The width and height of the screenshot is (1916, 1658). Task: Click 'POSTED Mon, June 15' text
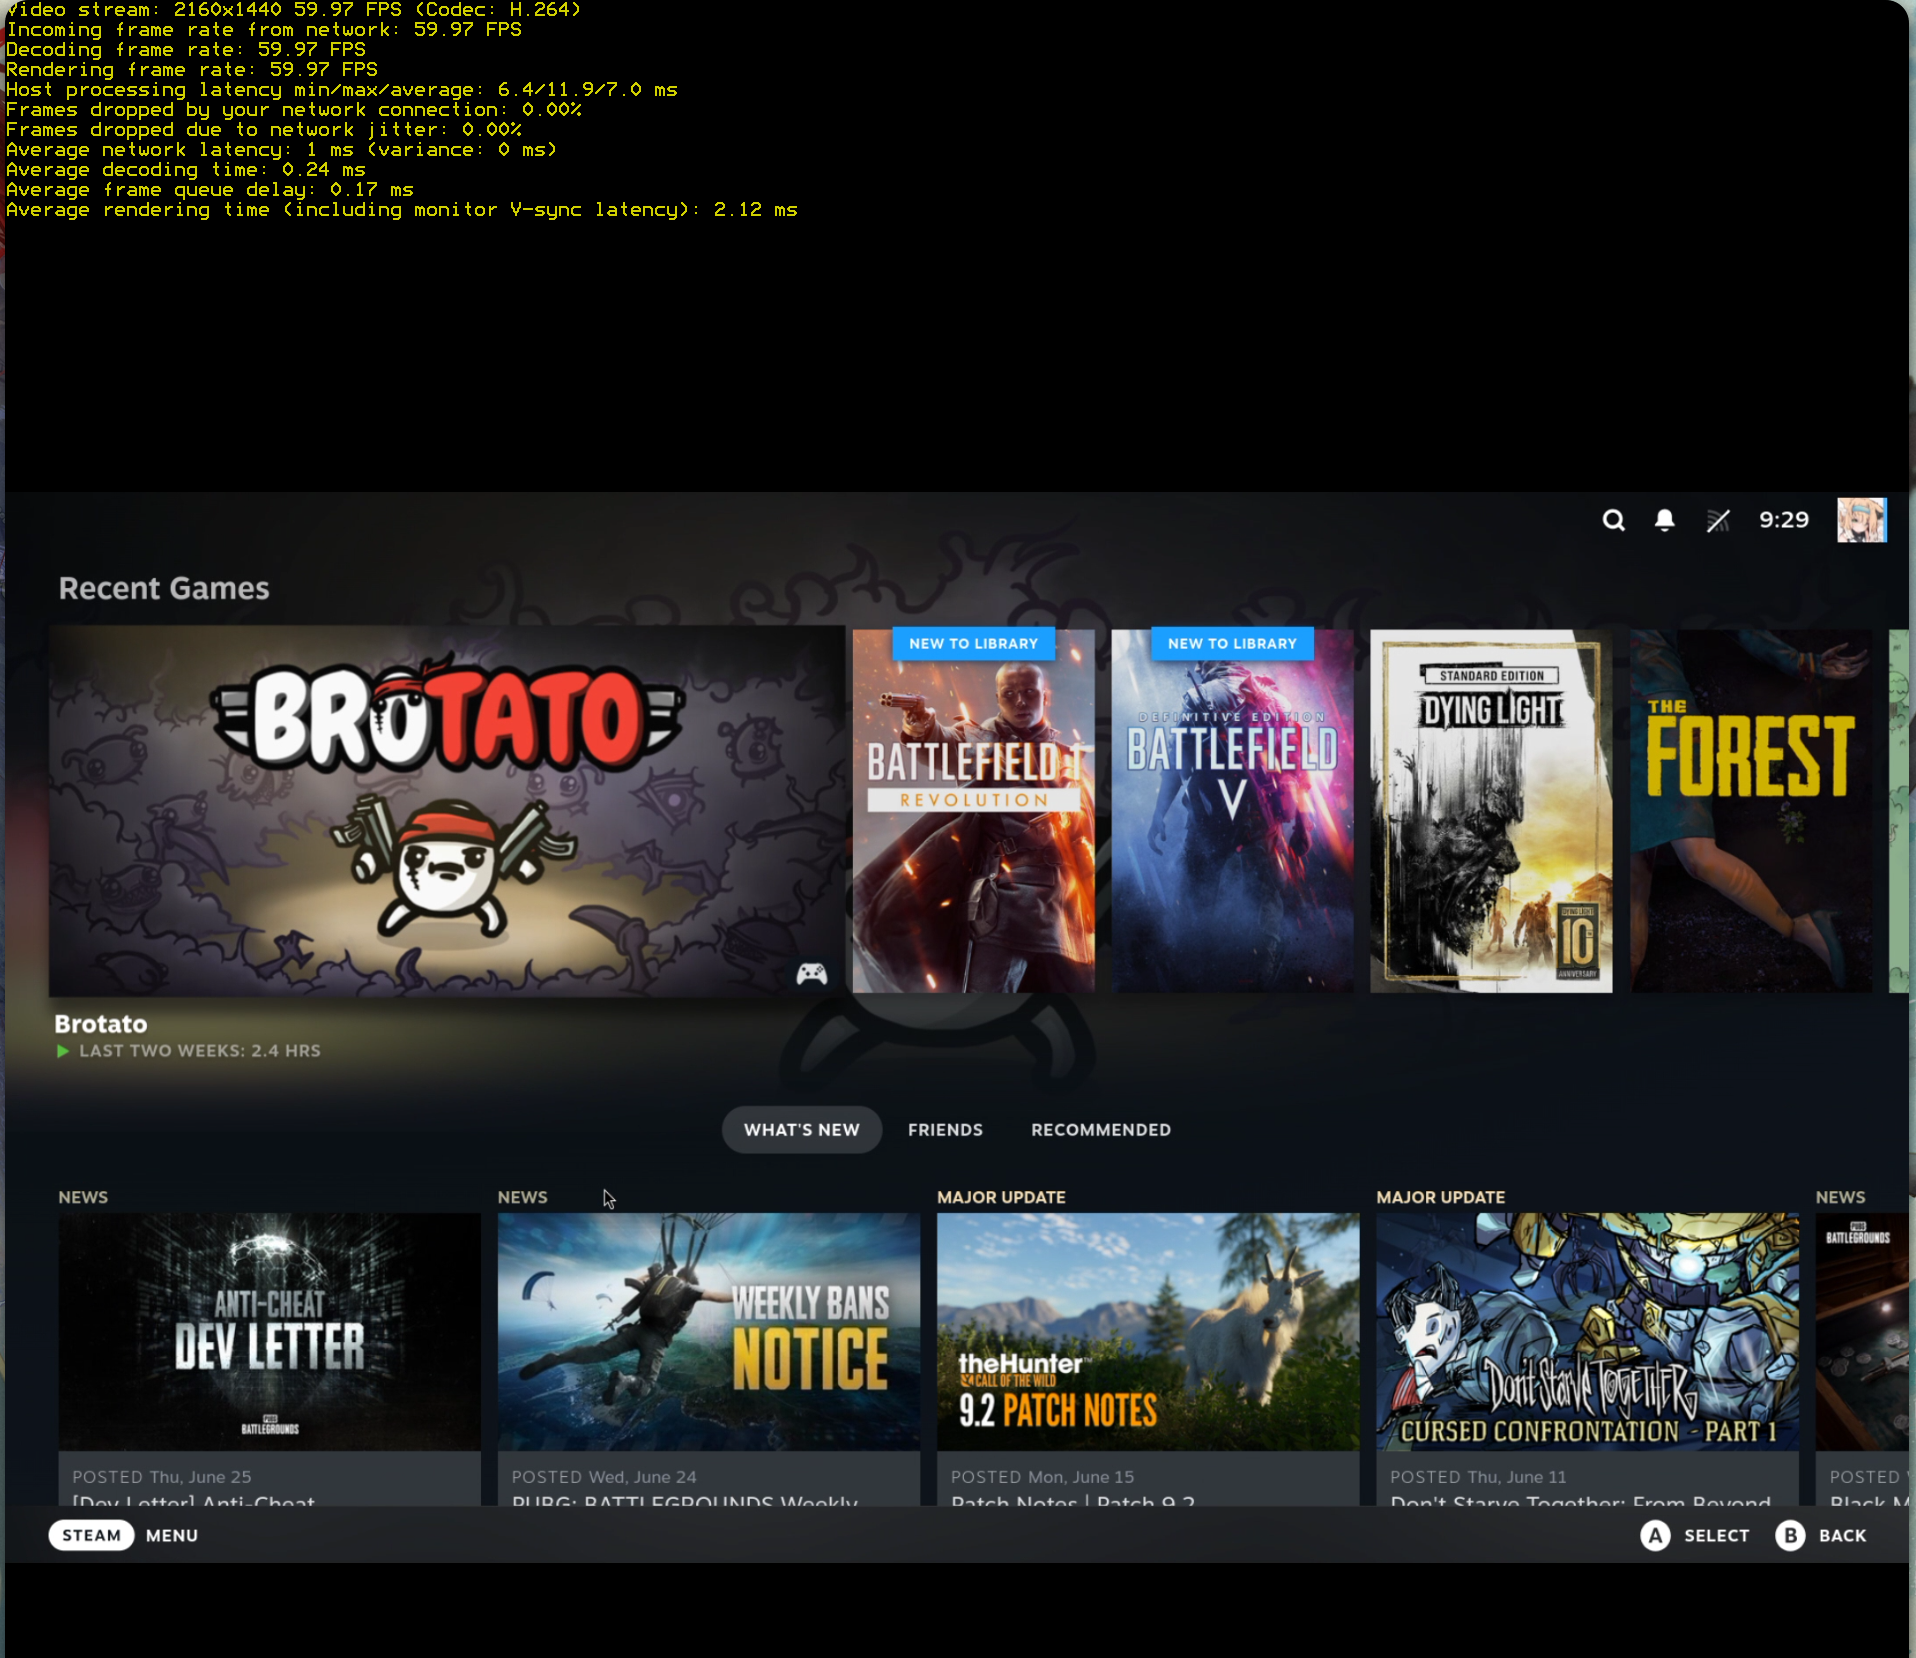click(1042, 1477)
